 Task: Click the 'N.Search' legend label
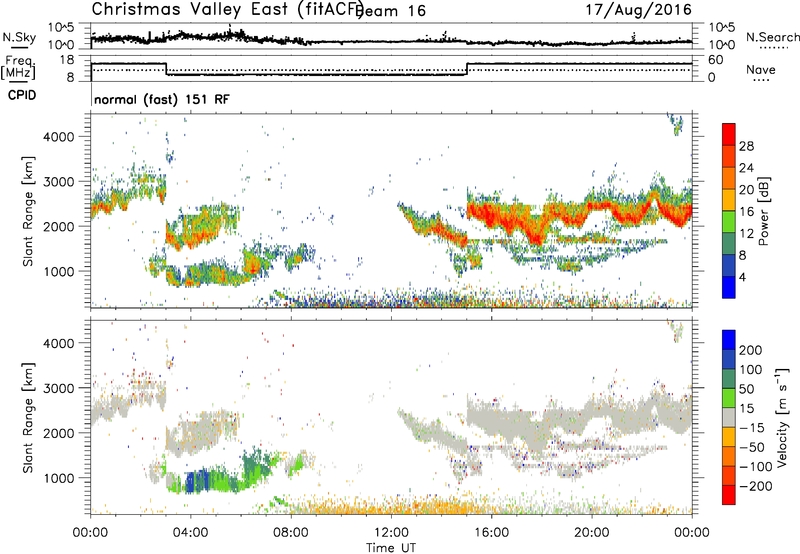pos(772,37)
